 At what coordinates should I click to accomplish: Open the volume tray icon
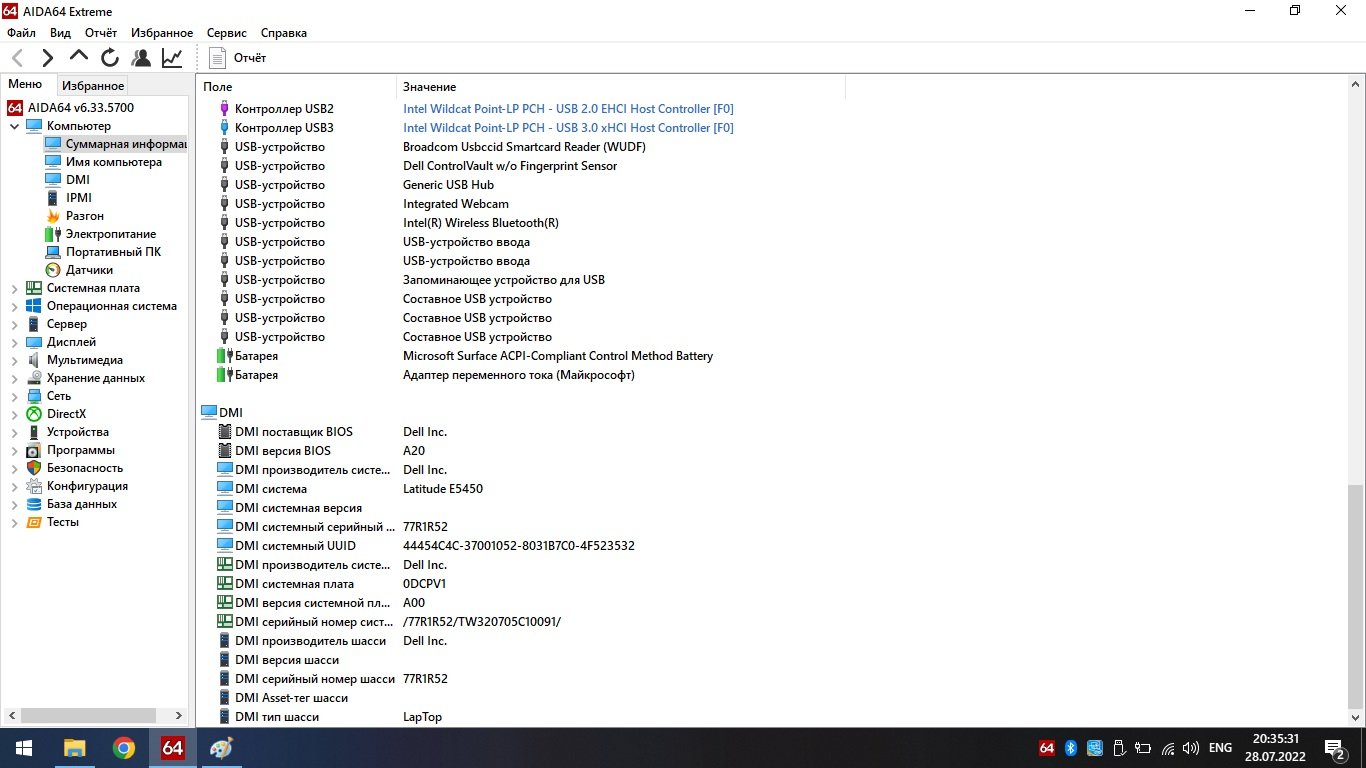click(x=1190, y=748)
